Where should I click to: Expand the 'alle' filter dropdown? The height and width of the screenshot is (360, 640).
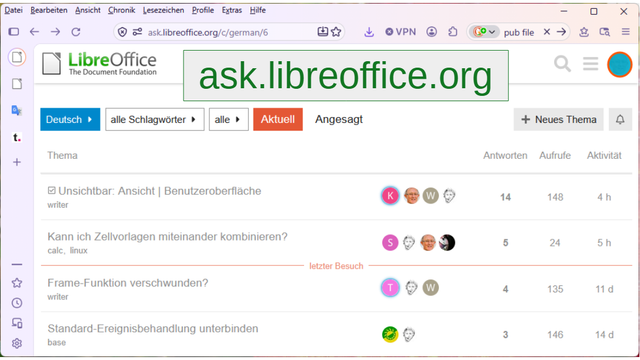click(x=229, y=120)
